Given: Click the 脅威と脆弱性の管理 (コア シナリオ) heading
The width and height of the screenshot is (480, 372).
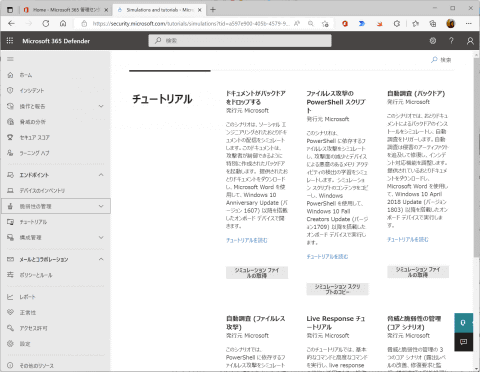Looking at the screenshot, I should [x=414, y=323].
